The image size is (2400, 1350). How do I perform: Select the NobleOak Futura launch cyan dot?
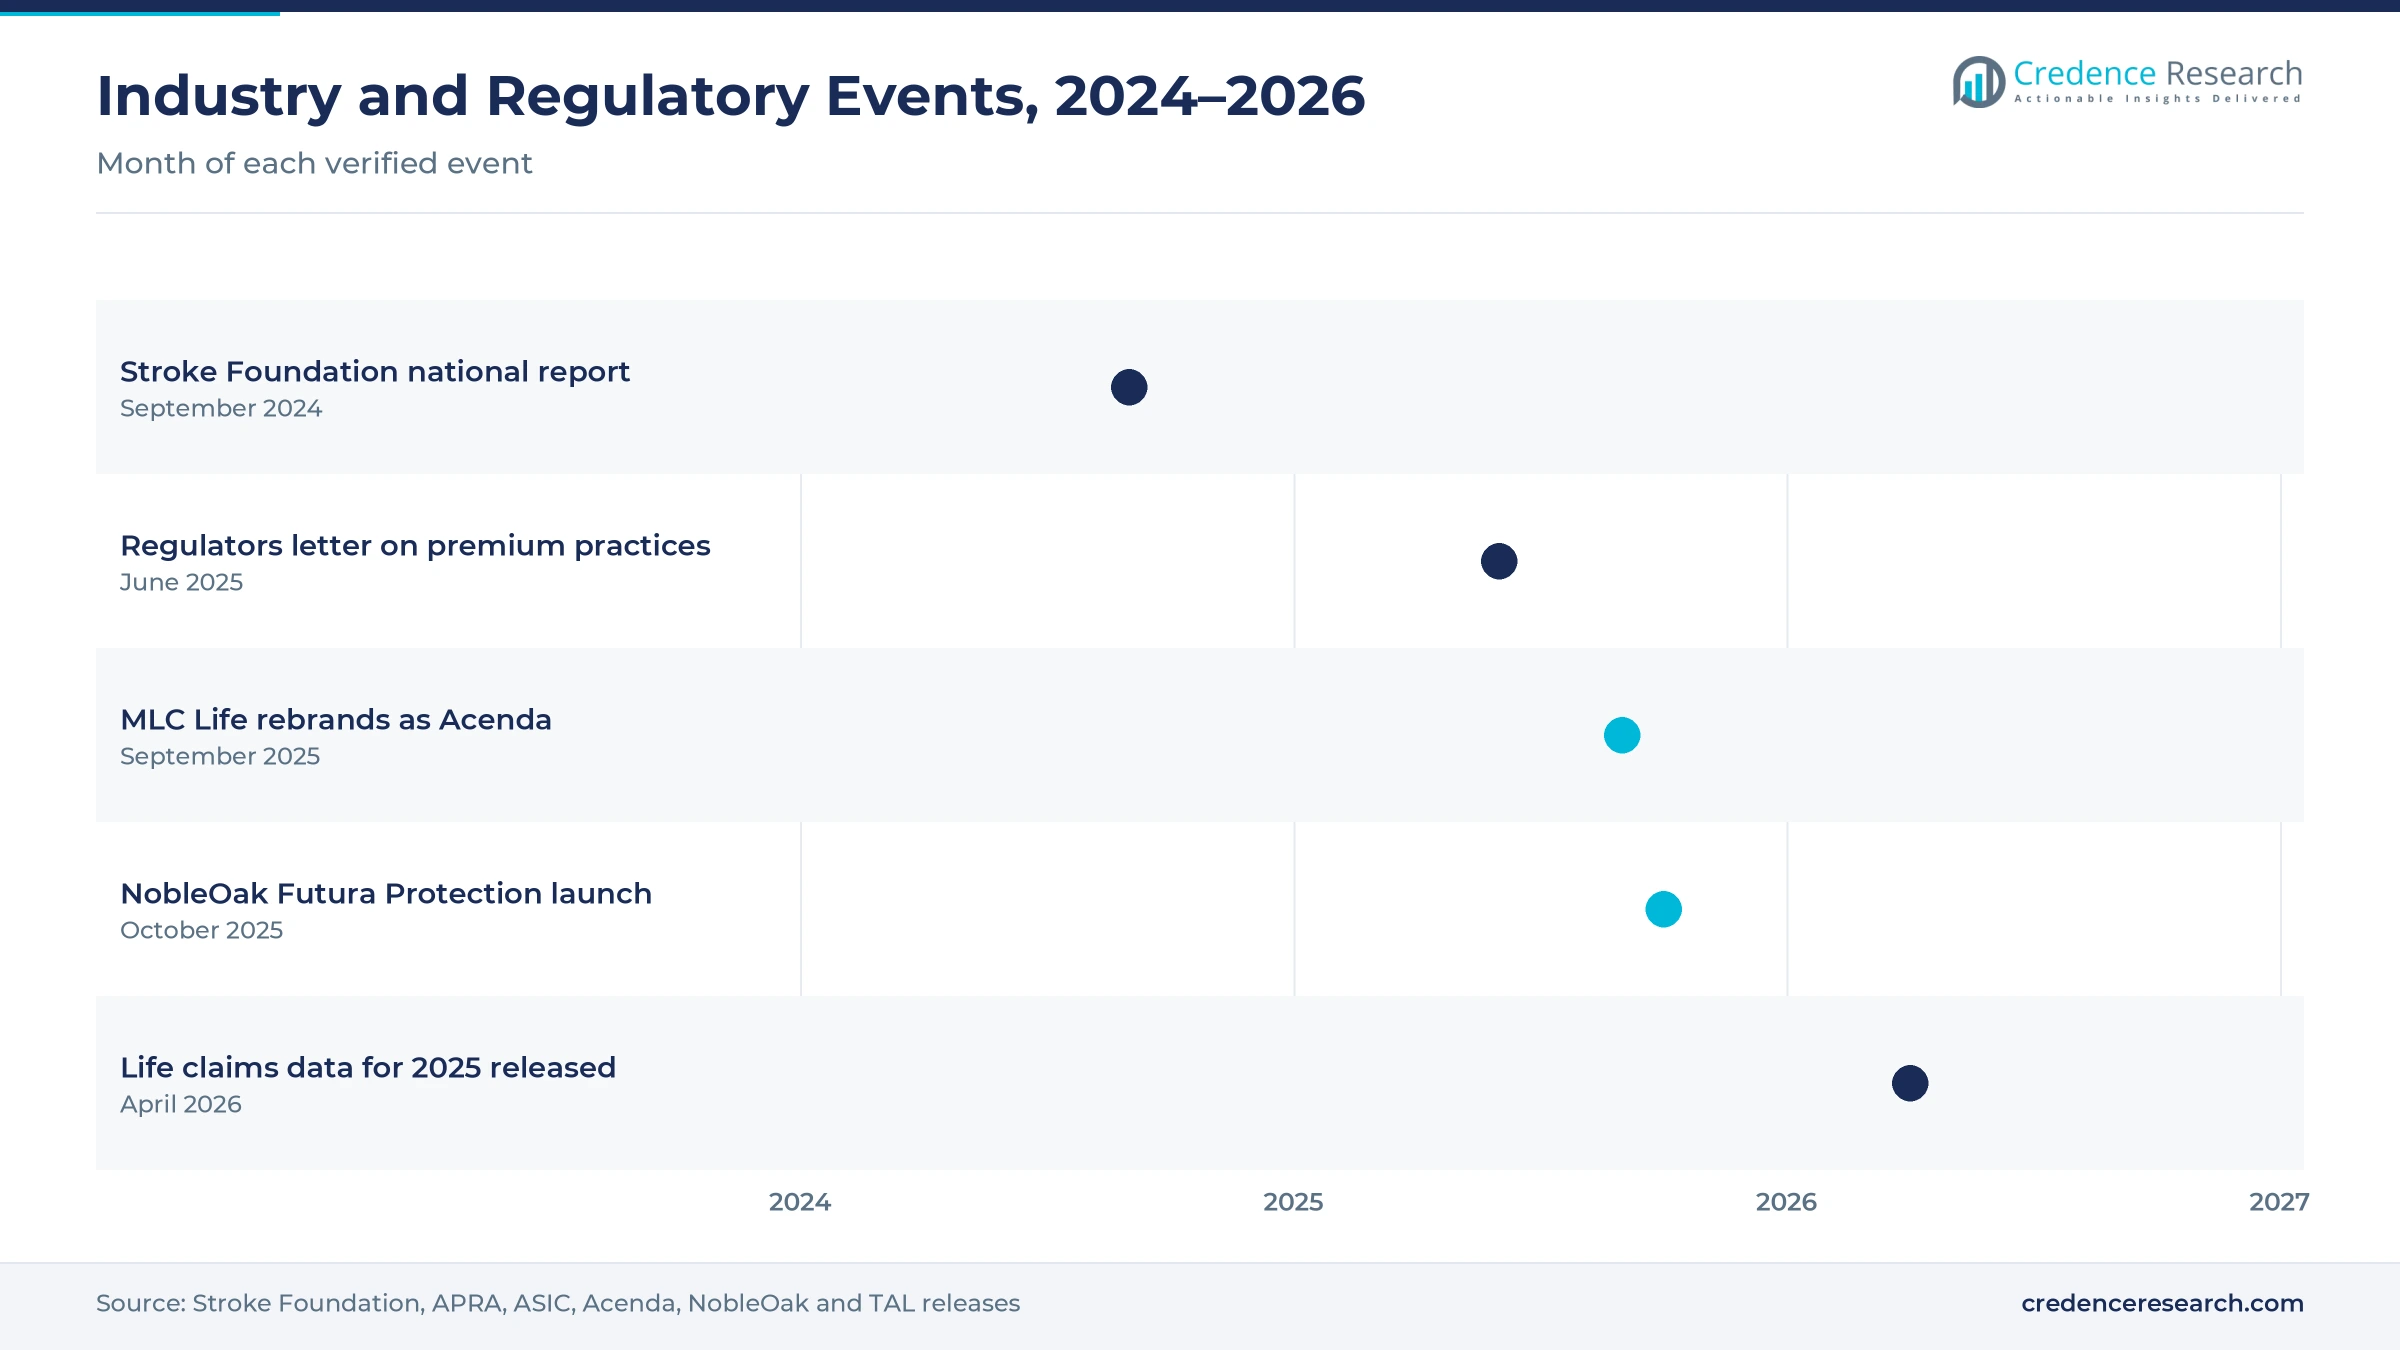(1664, 909)
